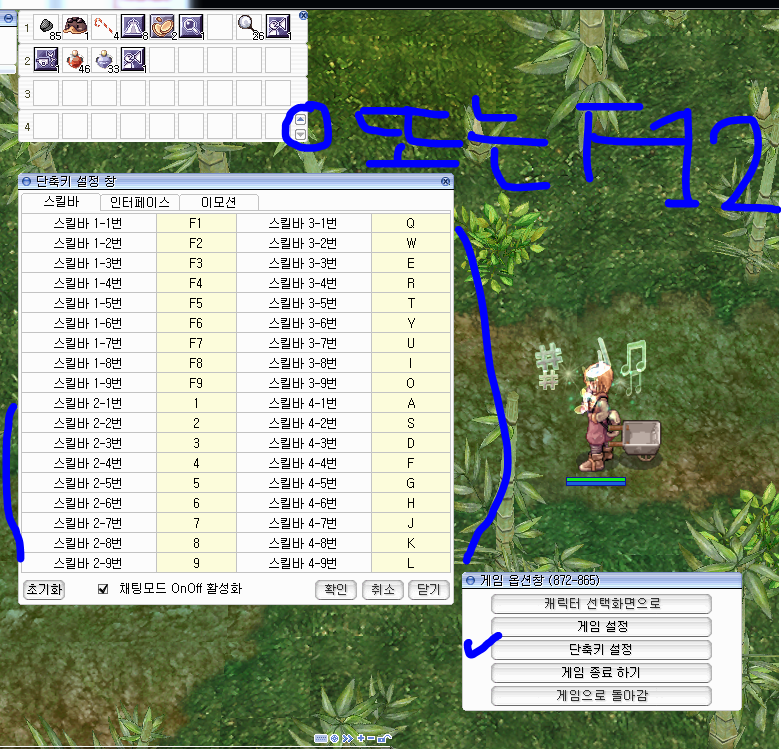This screenshot has width=781, height=749.
Task: Click the 스킬바 4-8번 row label
Action: click(303, 543)
